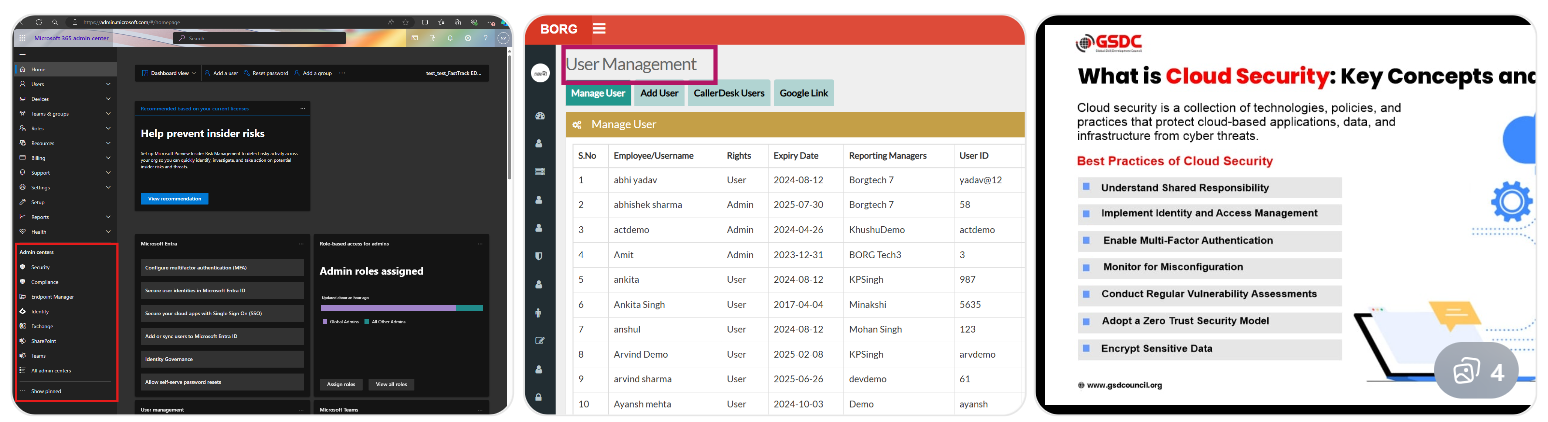Click the Assign roles button
The image size is (1548, 422).
click(341, 384)
